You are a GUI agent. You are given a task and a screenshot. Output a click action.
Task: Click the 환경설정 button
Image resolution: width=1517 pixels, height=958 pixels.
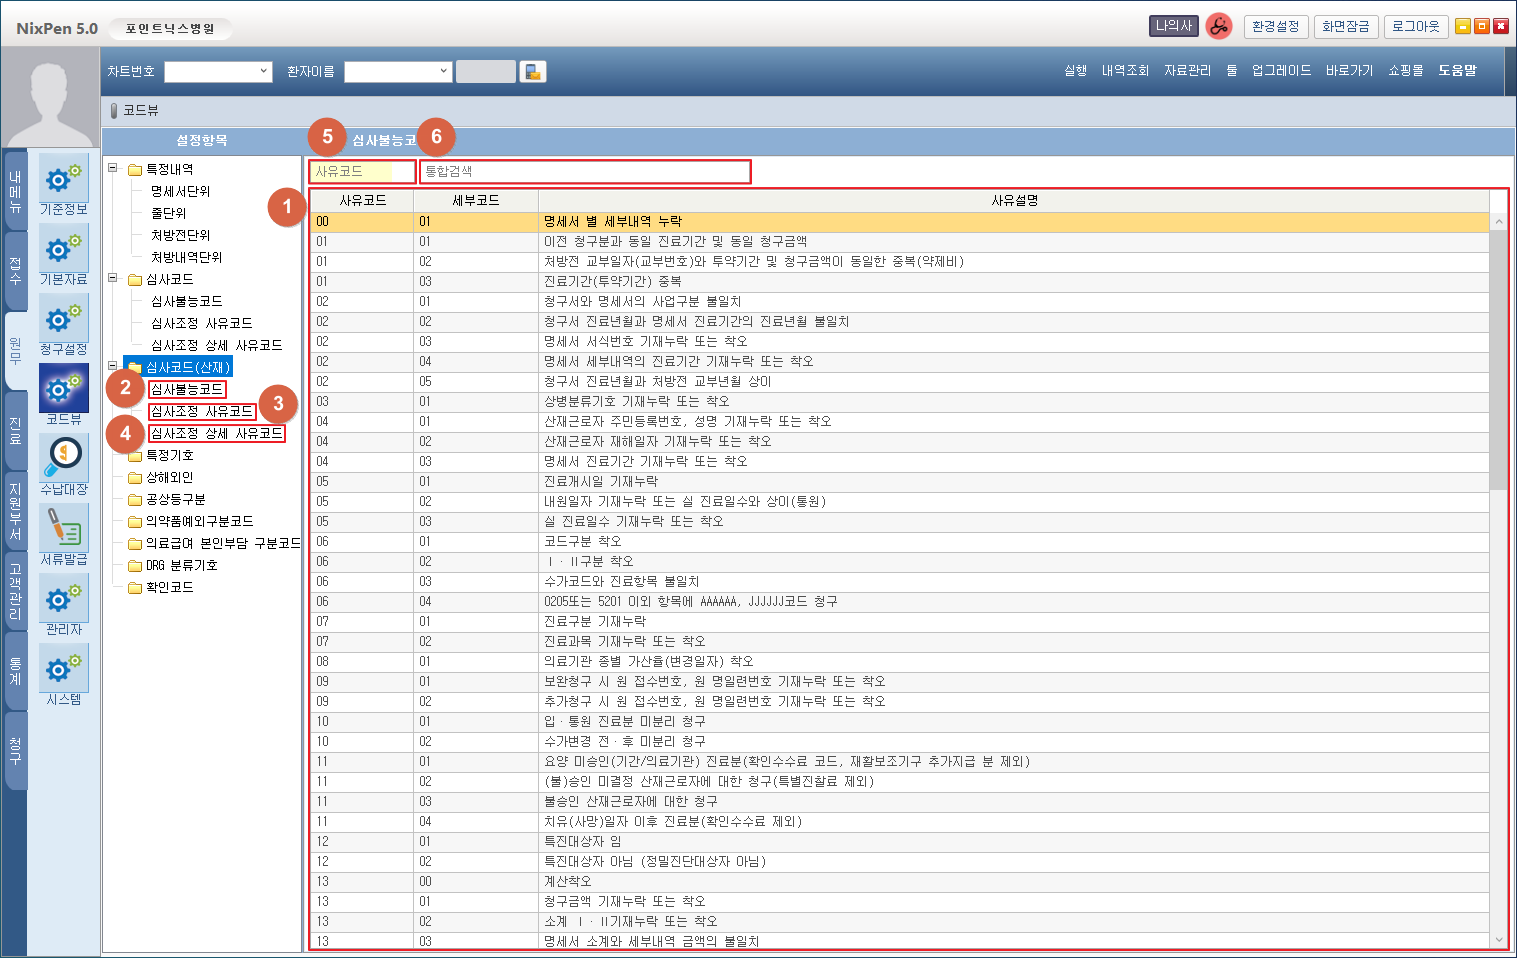(x=1276, y=27)
